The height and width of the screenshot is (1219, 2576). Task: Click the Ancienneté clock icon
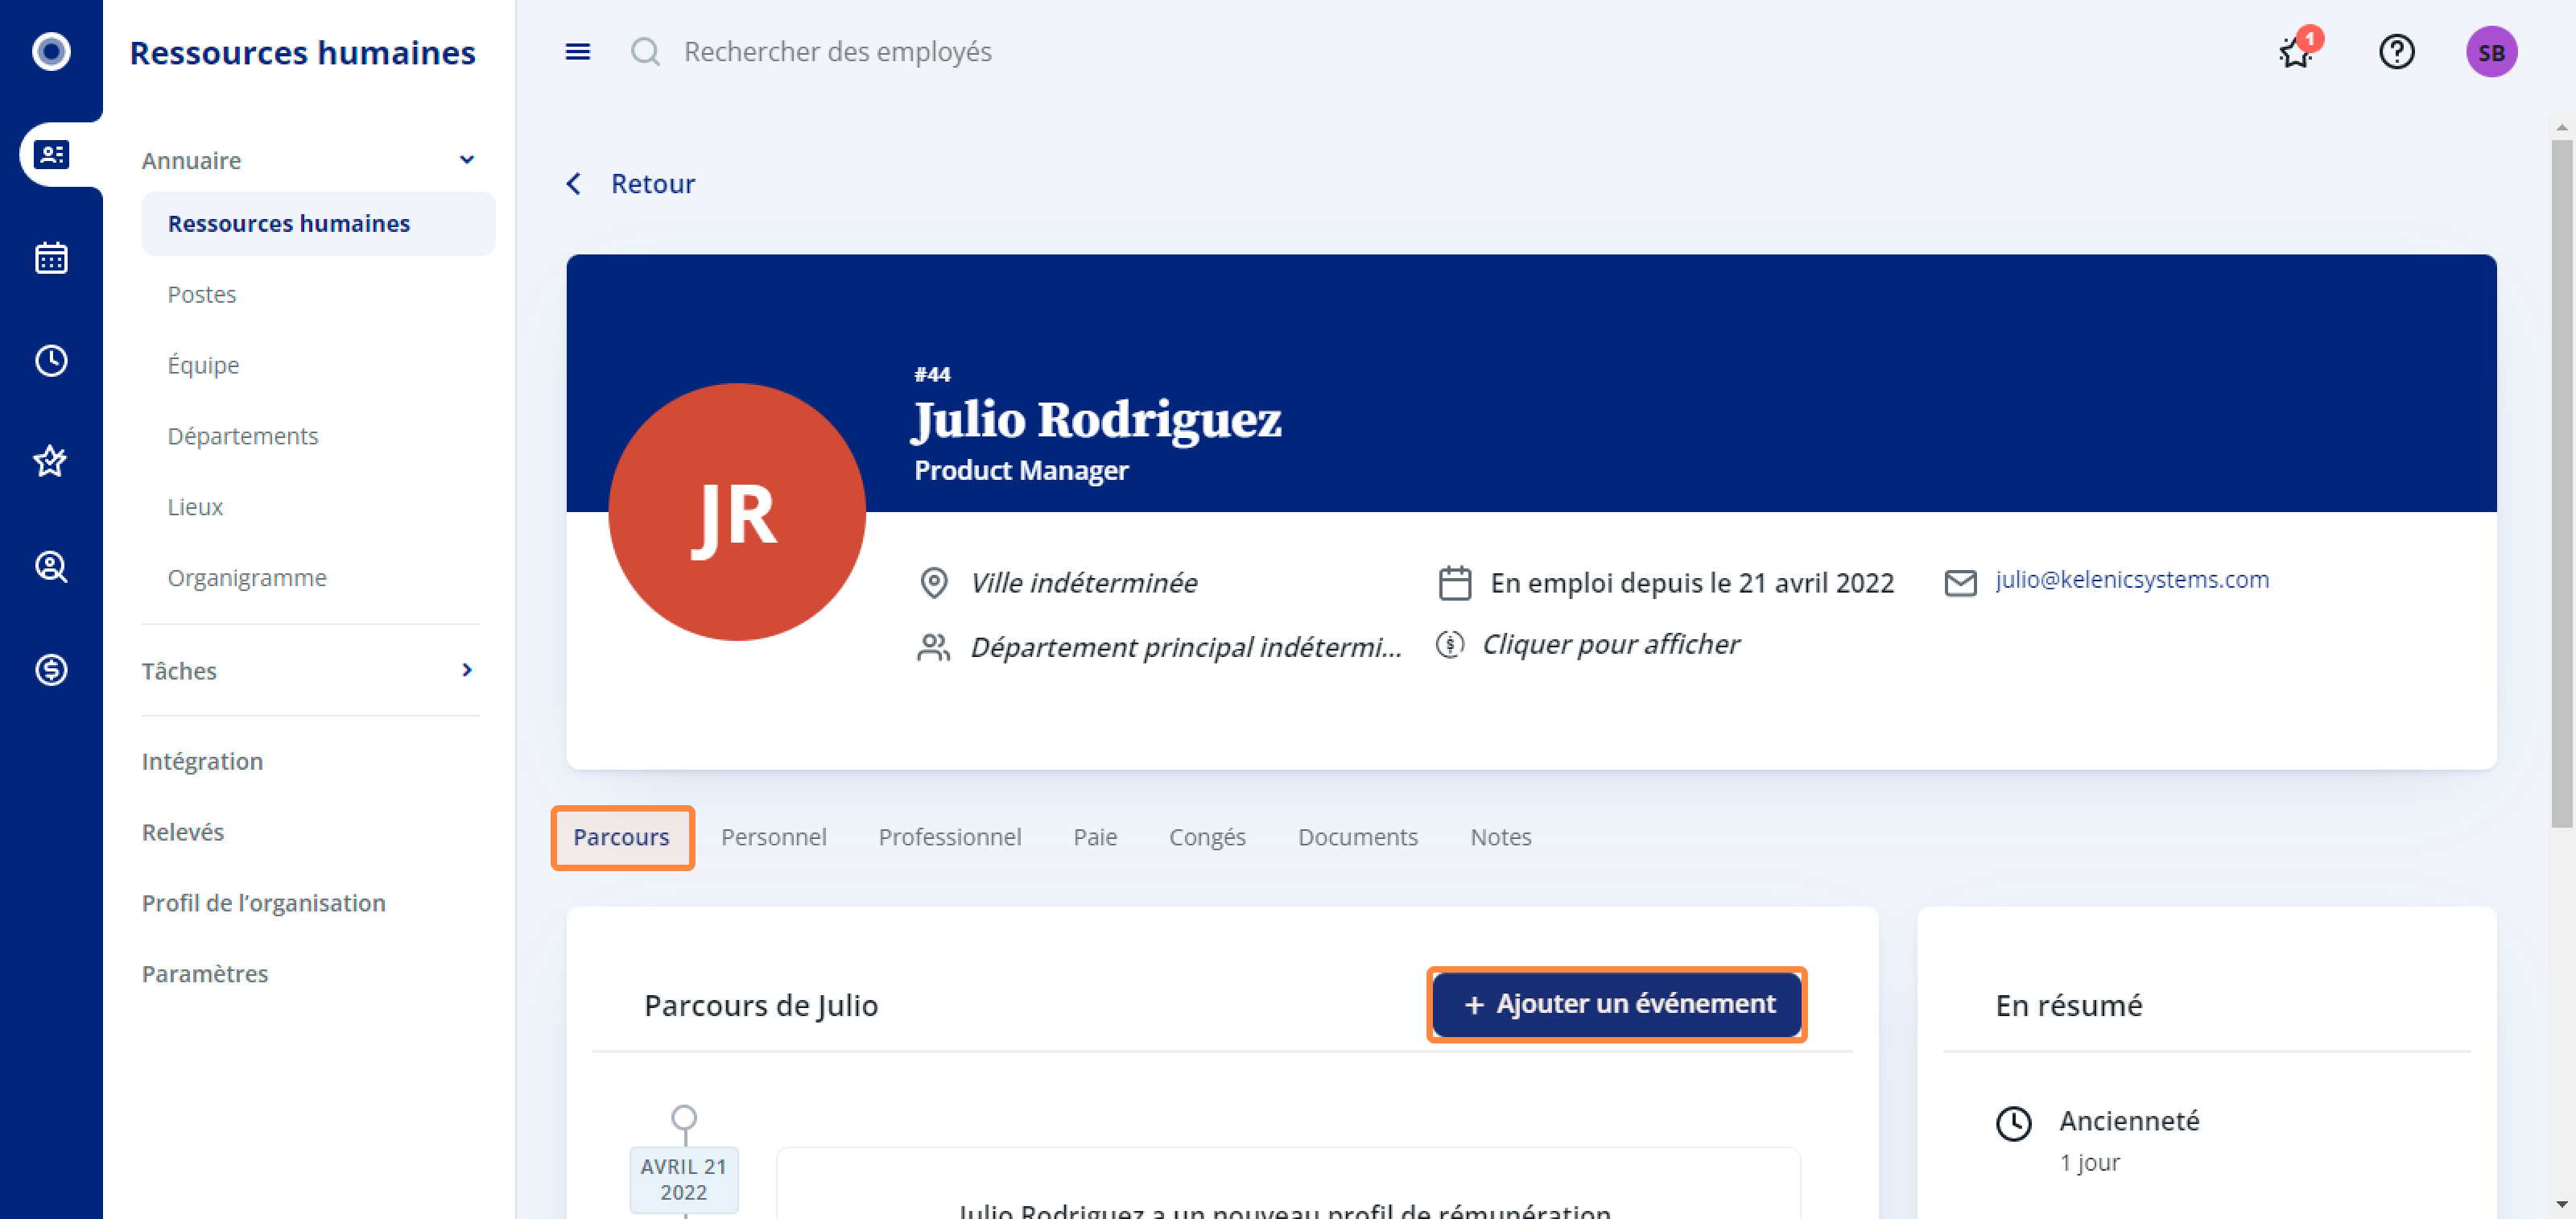point(2013,1124)
